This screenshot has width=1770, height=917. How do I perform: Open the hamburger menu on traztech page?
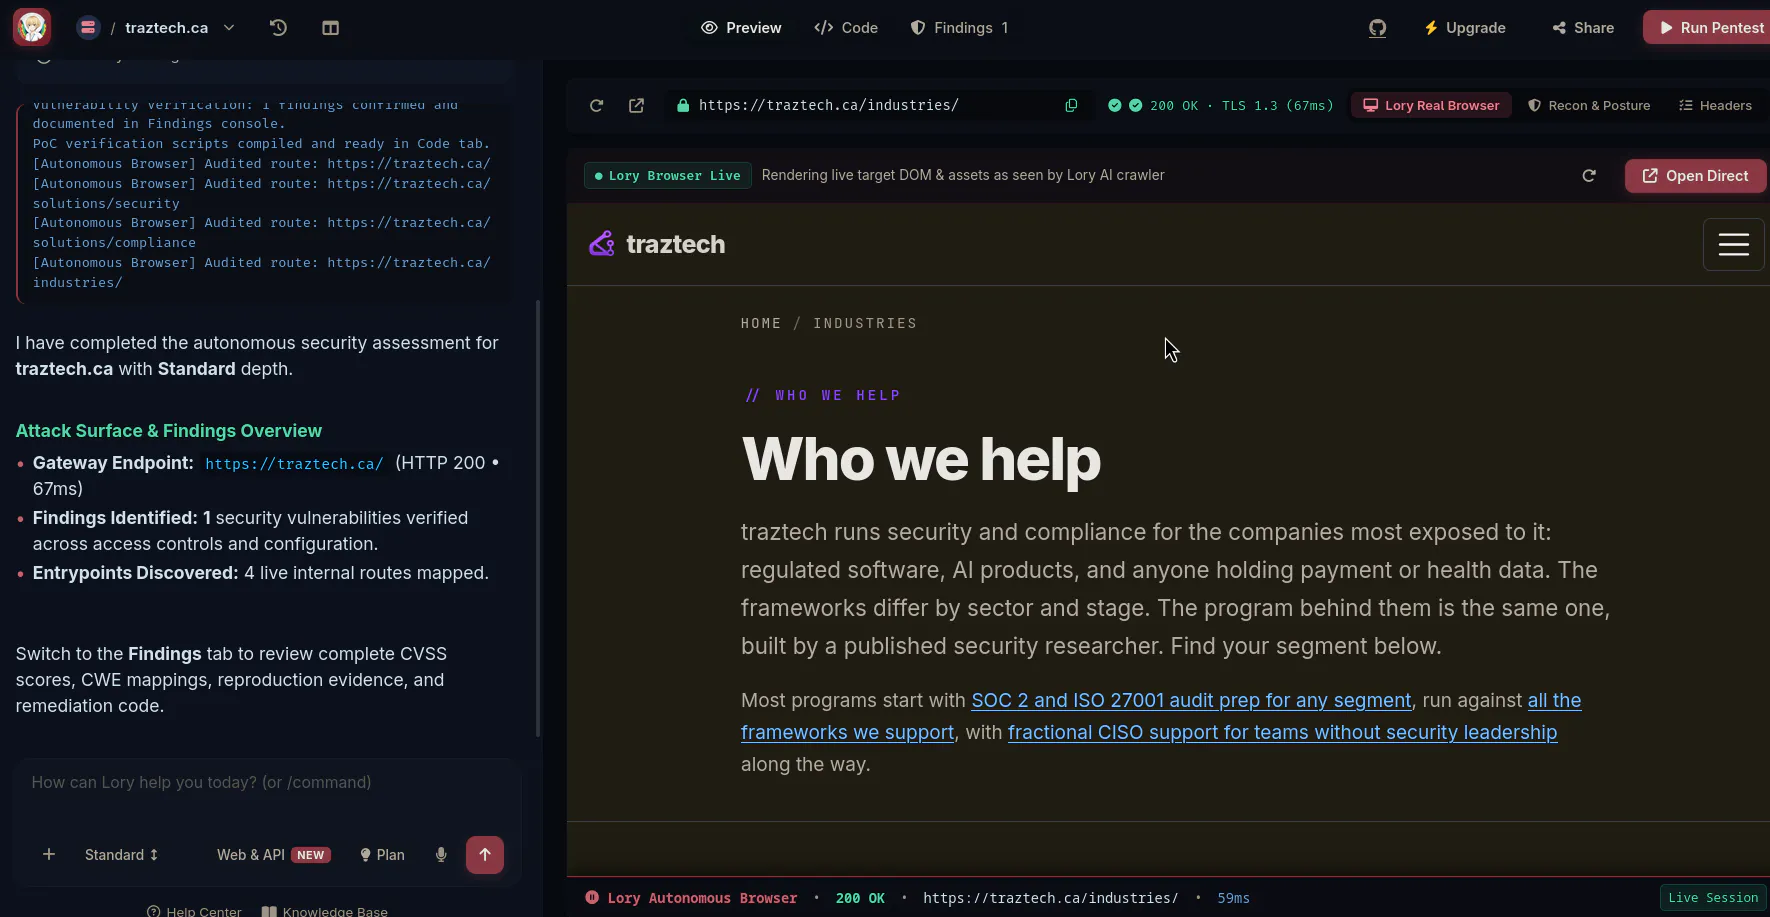[x=1733, y=244]
